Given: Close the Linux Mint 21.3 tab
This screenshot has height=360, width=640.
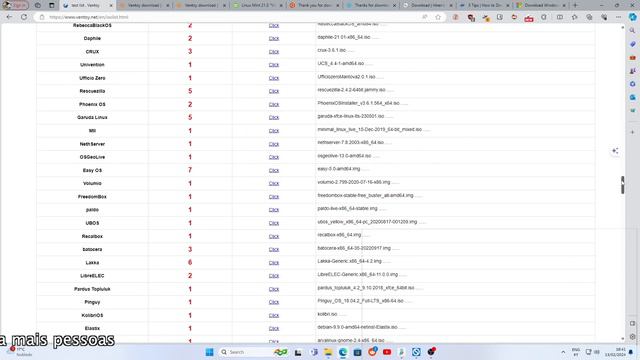Looking at the screenshot, I should point(281,5).
